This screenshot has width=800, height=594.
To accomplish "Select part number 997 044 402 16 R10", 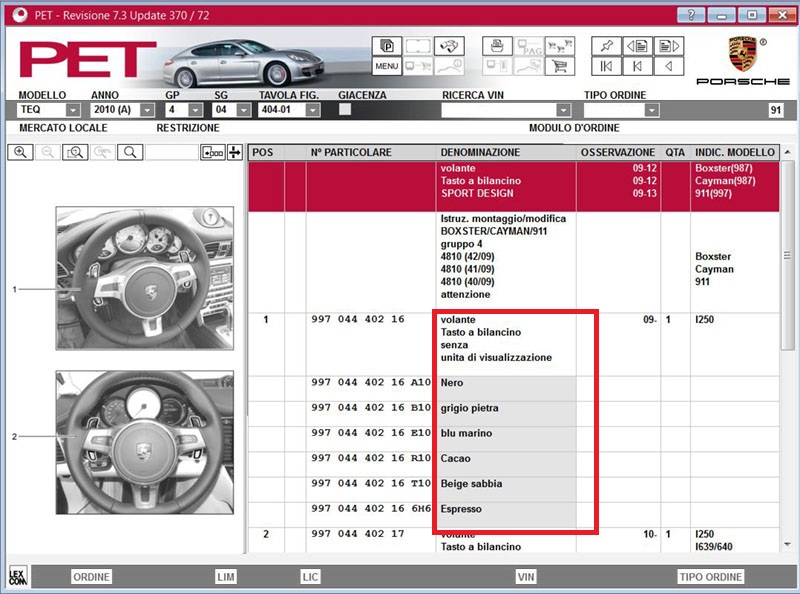I will coord(371,458).
